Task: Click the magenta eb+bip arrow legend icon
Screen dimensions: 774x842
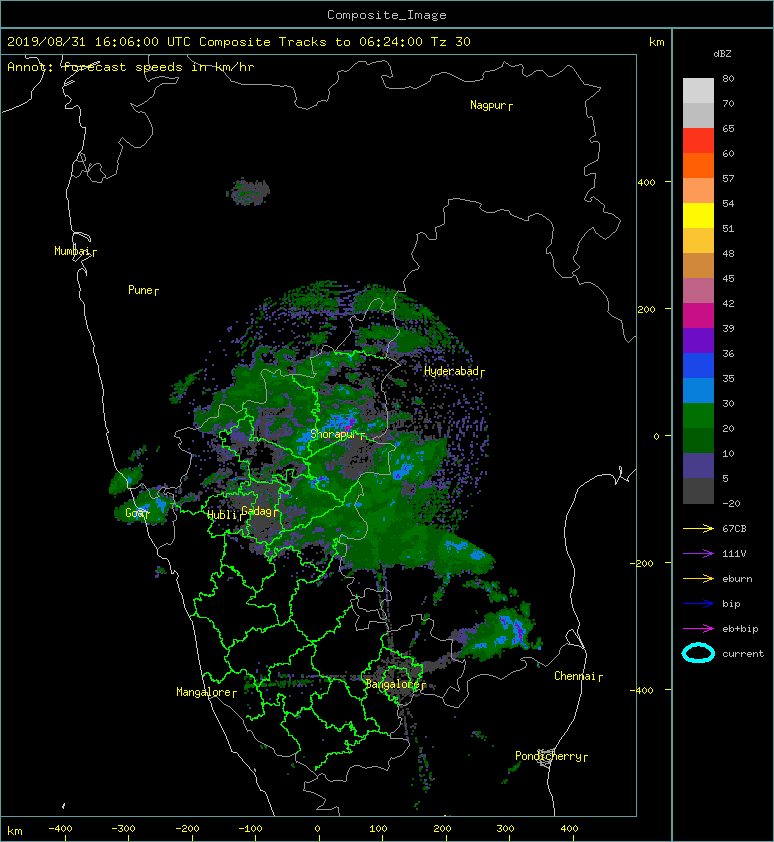Action: (x=698, y=628)
